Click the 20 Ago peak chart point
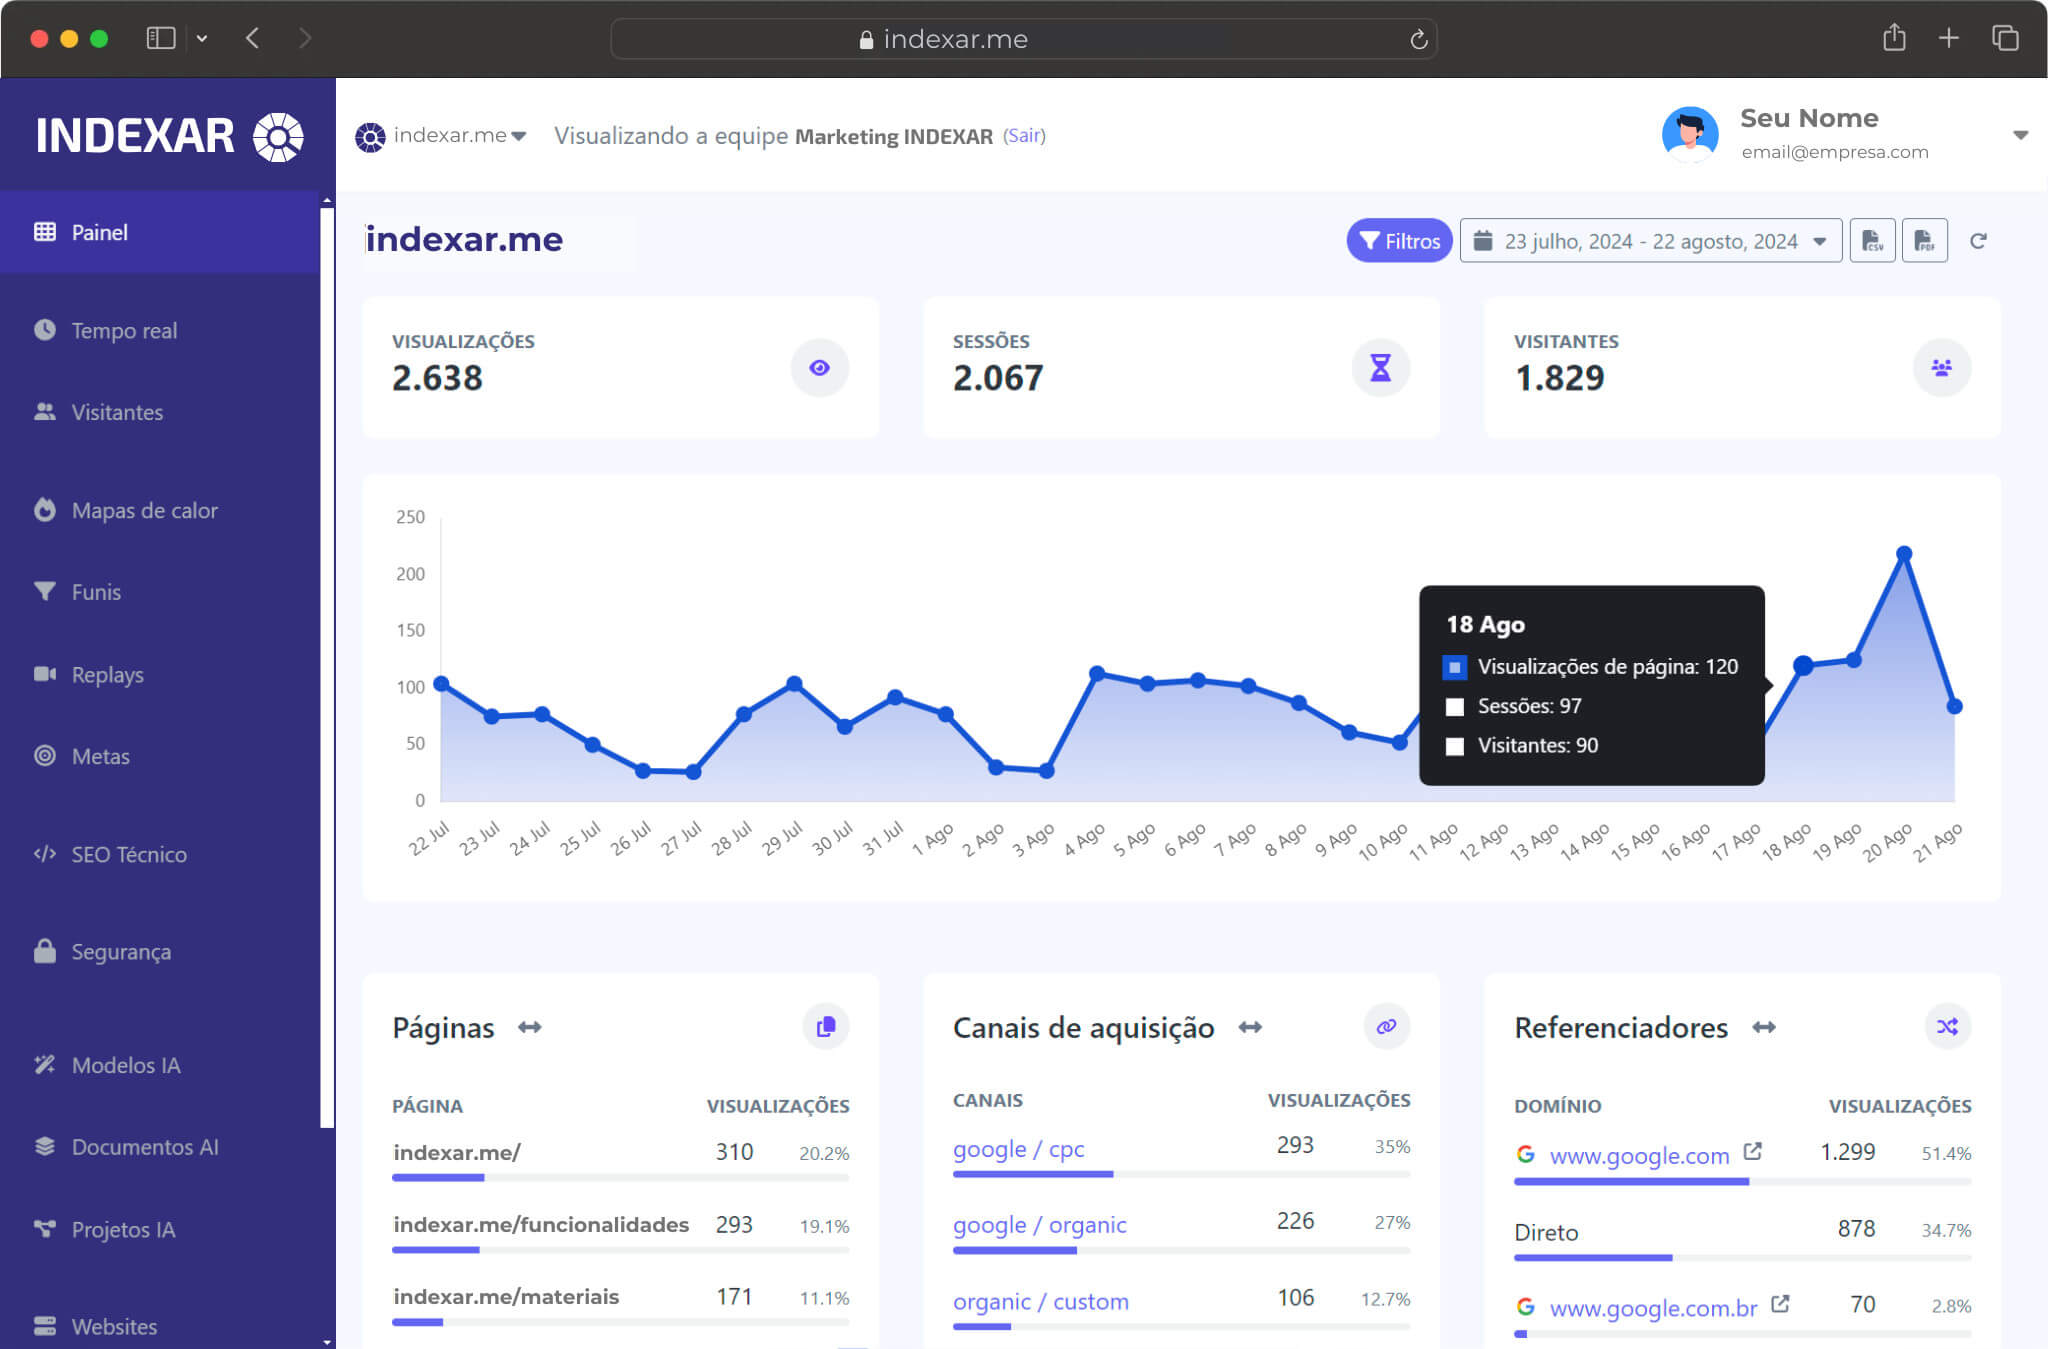Viewport: 2048px width, 1349px height. pos(1904,553)
